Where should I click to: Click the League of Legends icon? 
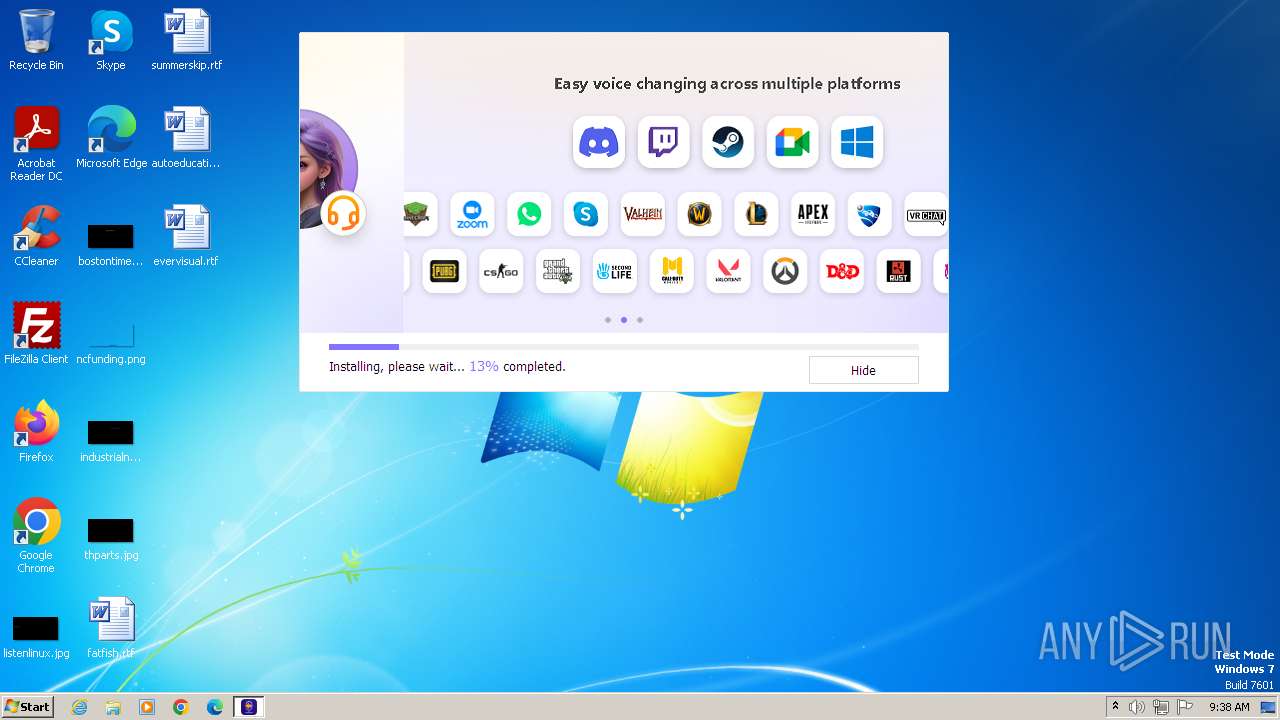pyautogui.click(x=756, y=214)
